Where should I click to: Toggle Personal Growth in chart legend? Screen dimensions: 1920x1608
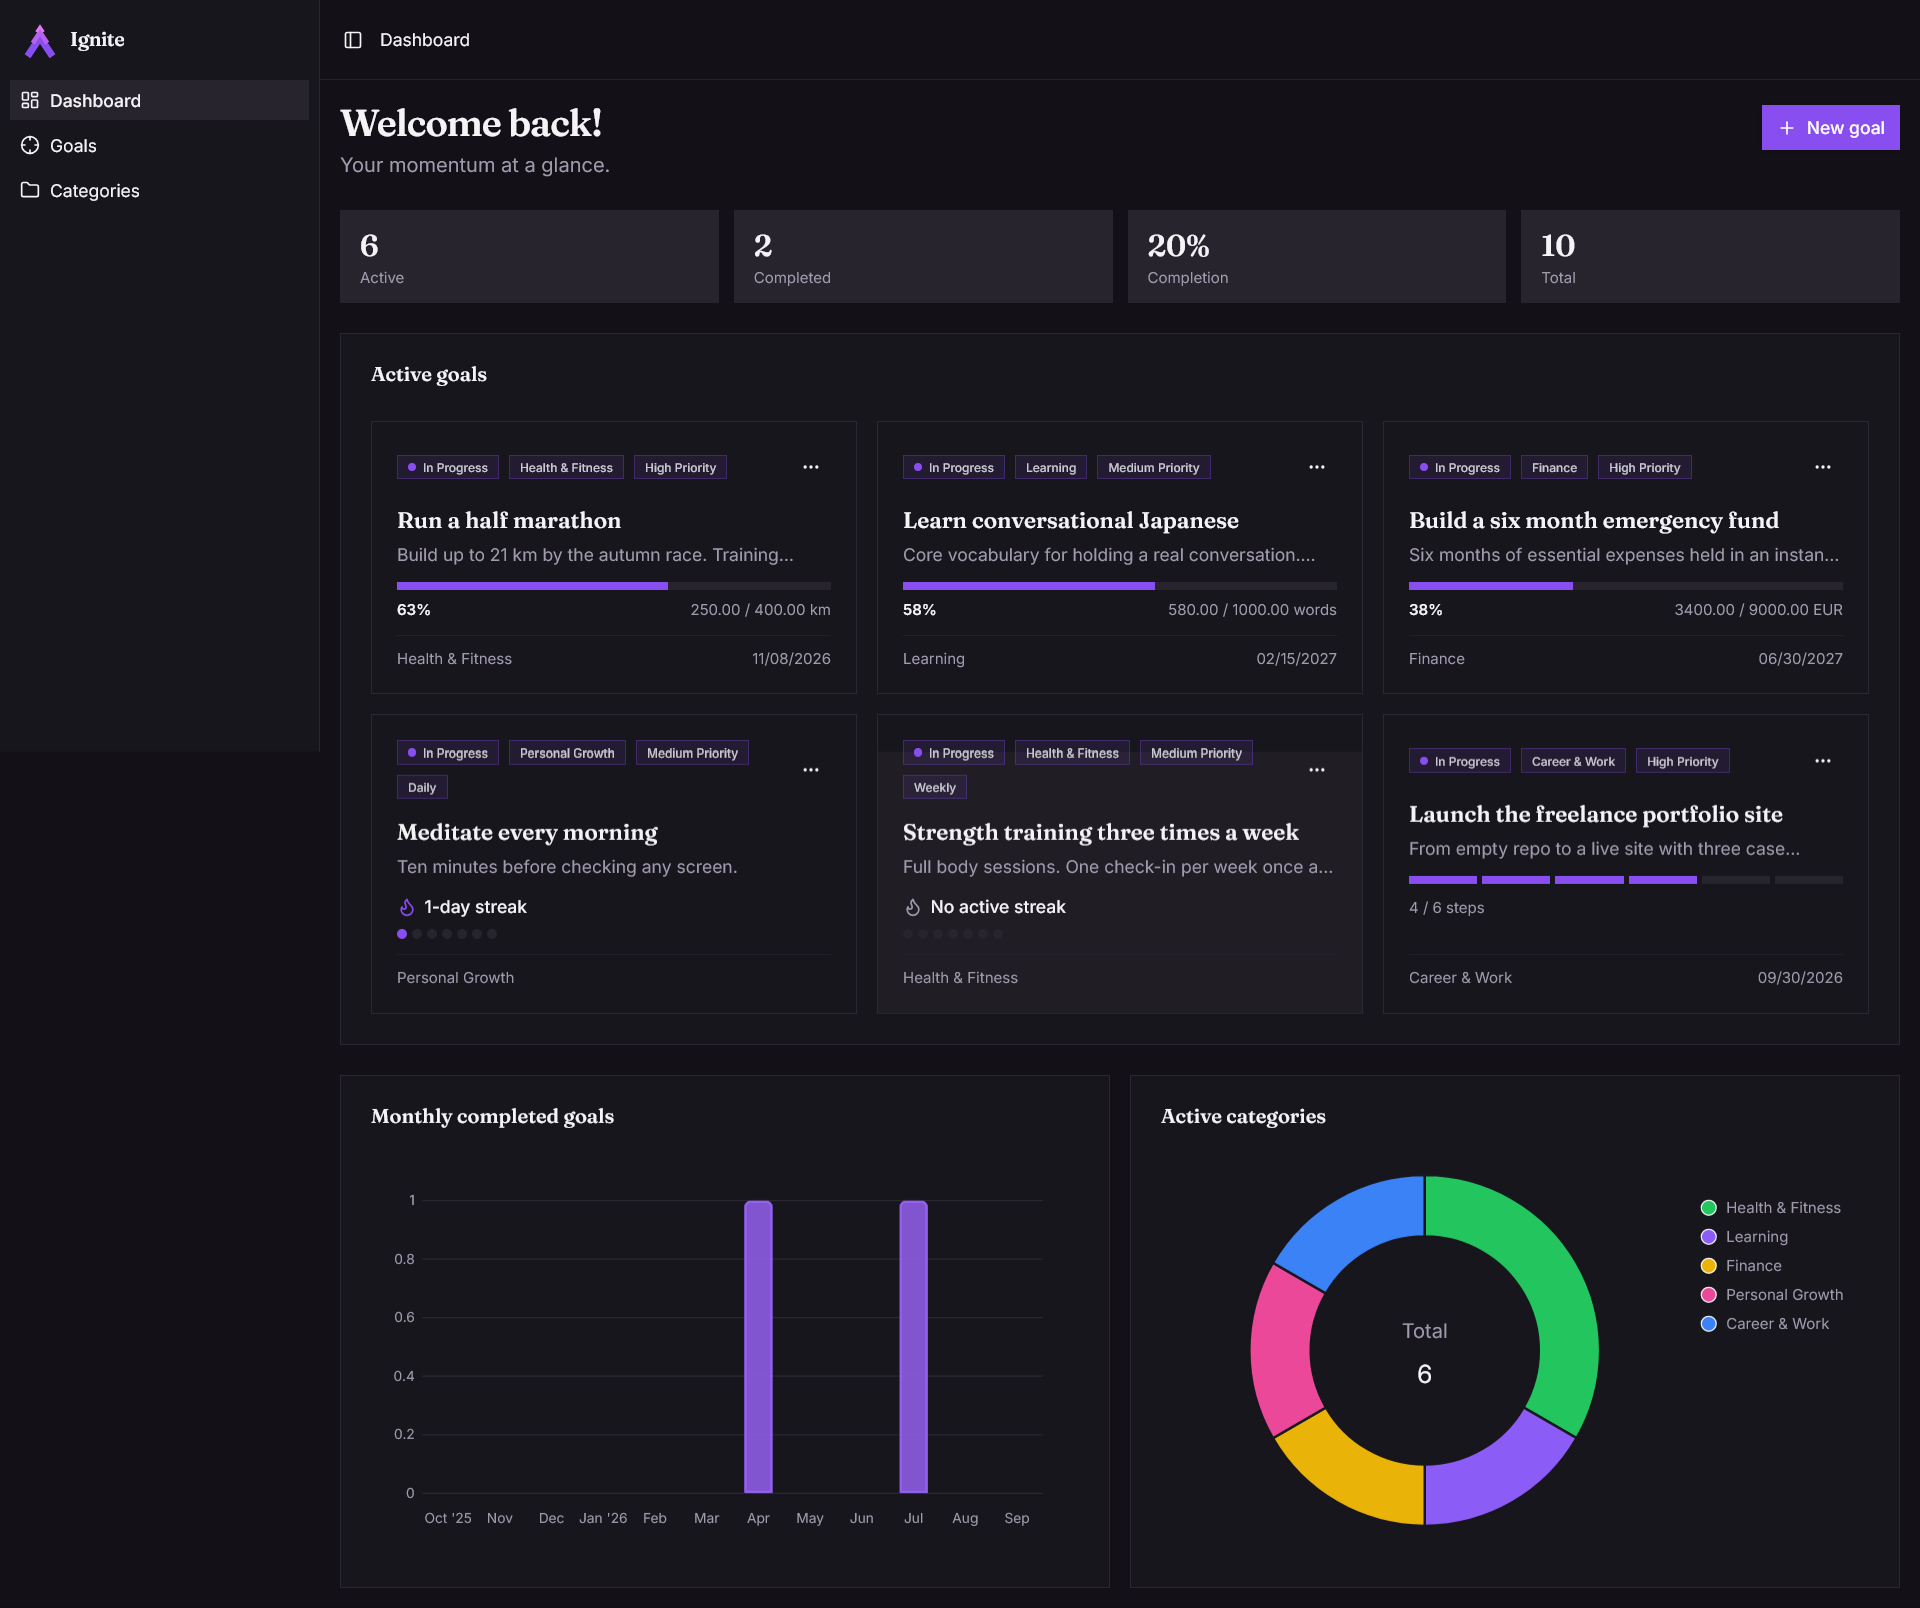click(x=1772, y=1294)
